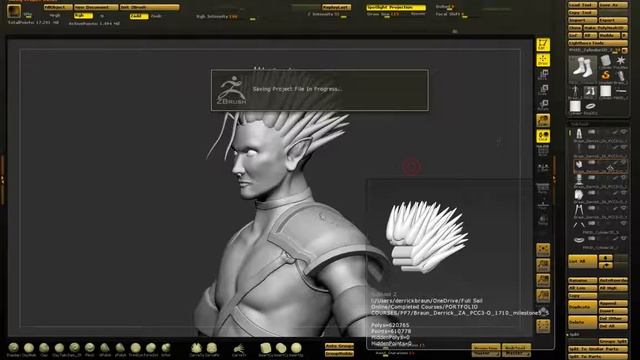Image resolution: width=640 pixels, height=360 pixels.
Task: Click the R button next to the tool name
Action: tap(624, 50)
